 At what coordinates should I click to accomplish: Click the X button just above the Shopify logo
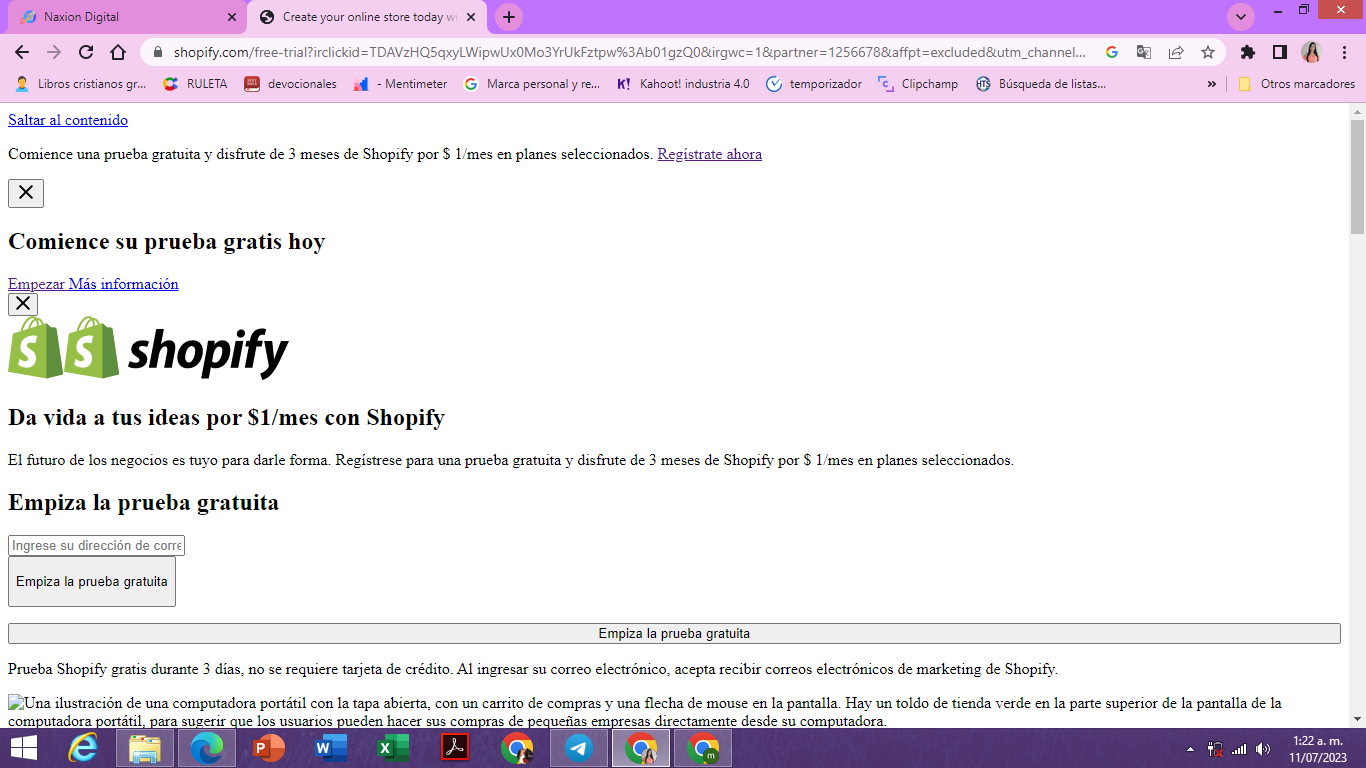[x=23, y=304]
